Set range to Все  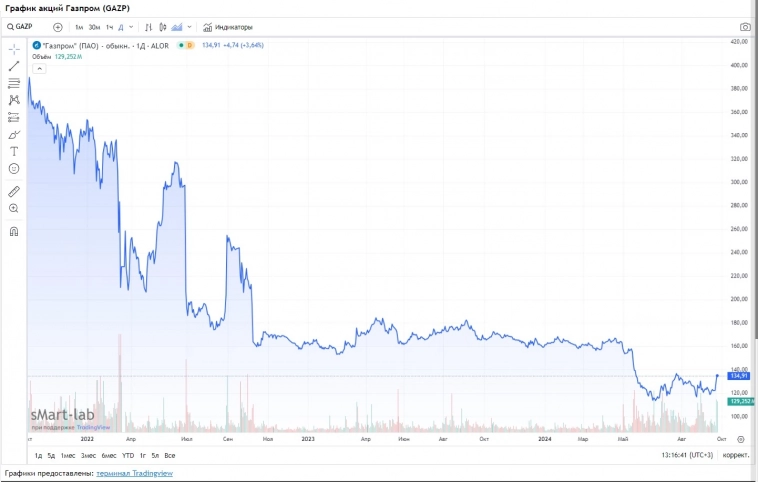[x=170, y=455]
